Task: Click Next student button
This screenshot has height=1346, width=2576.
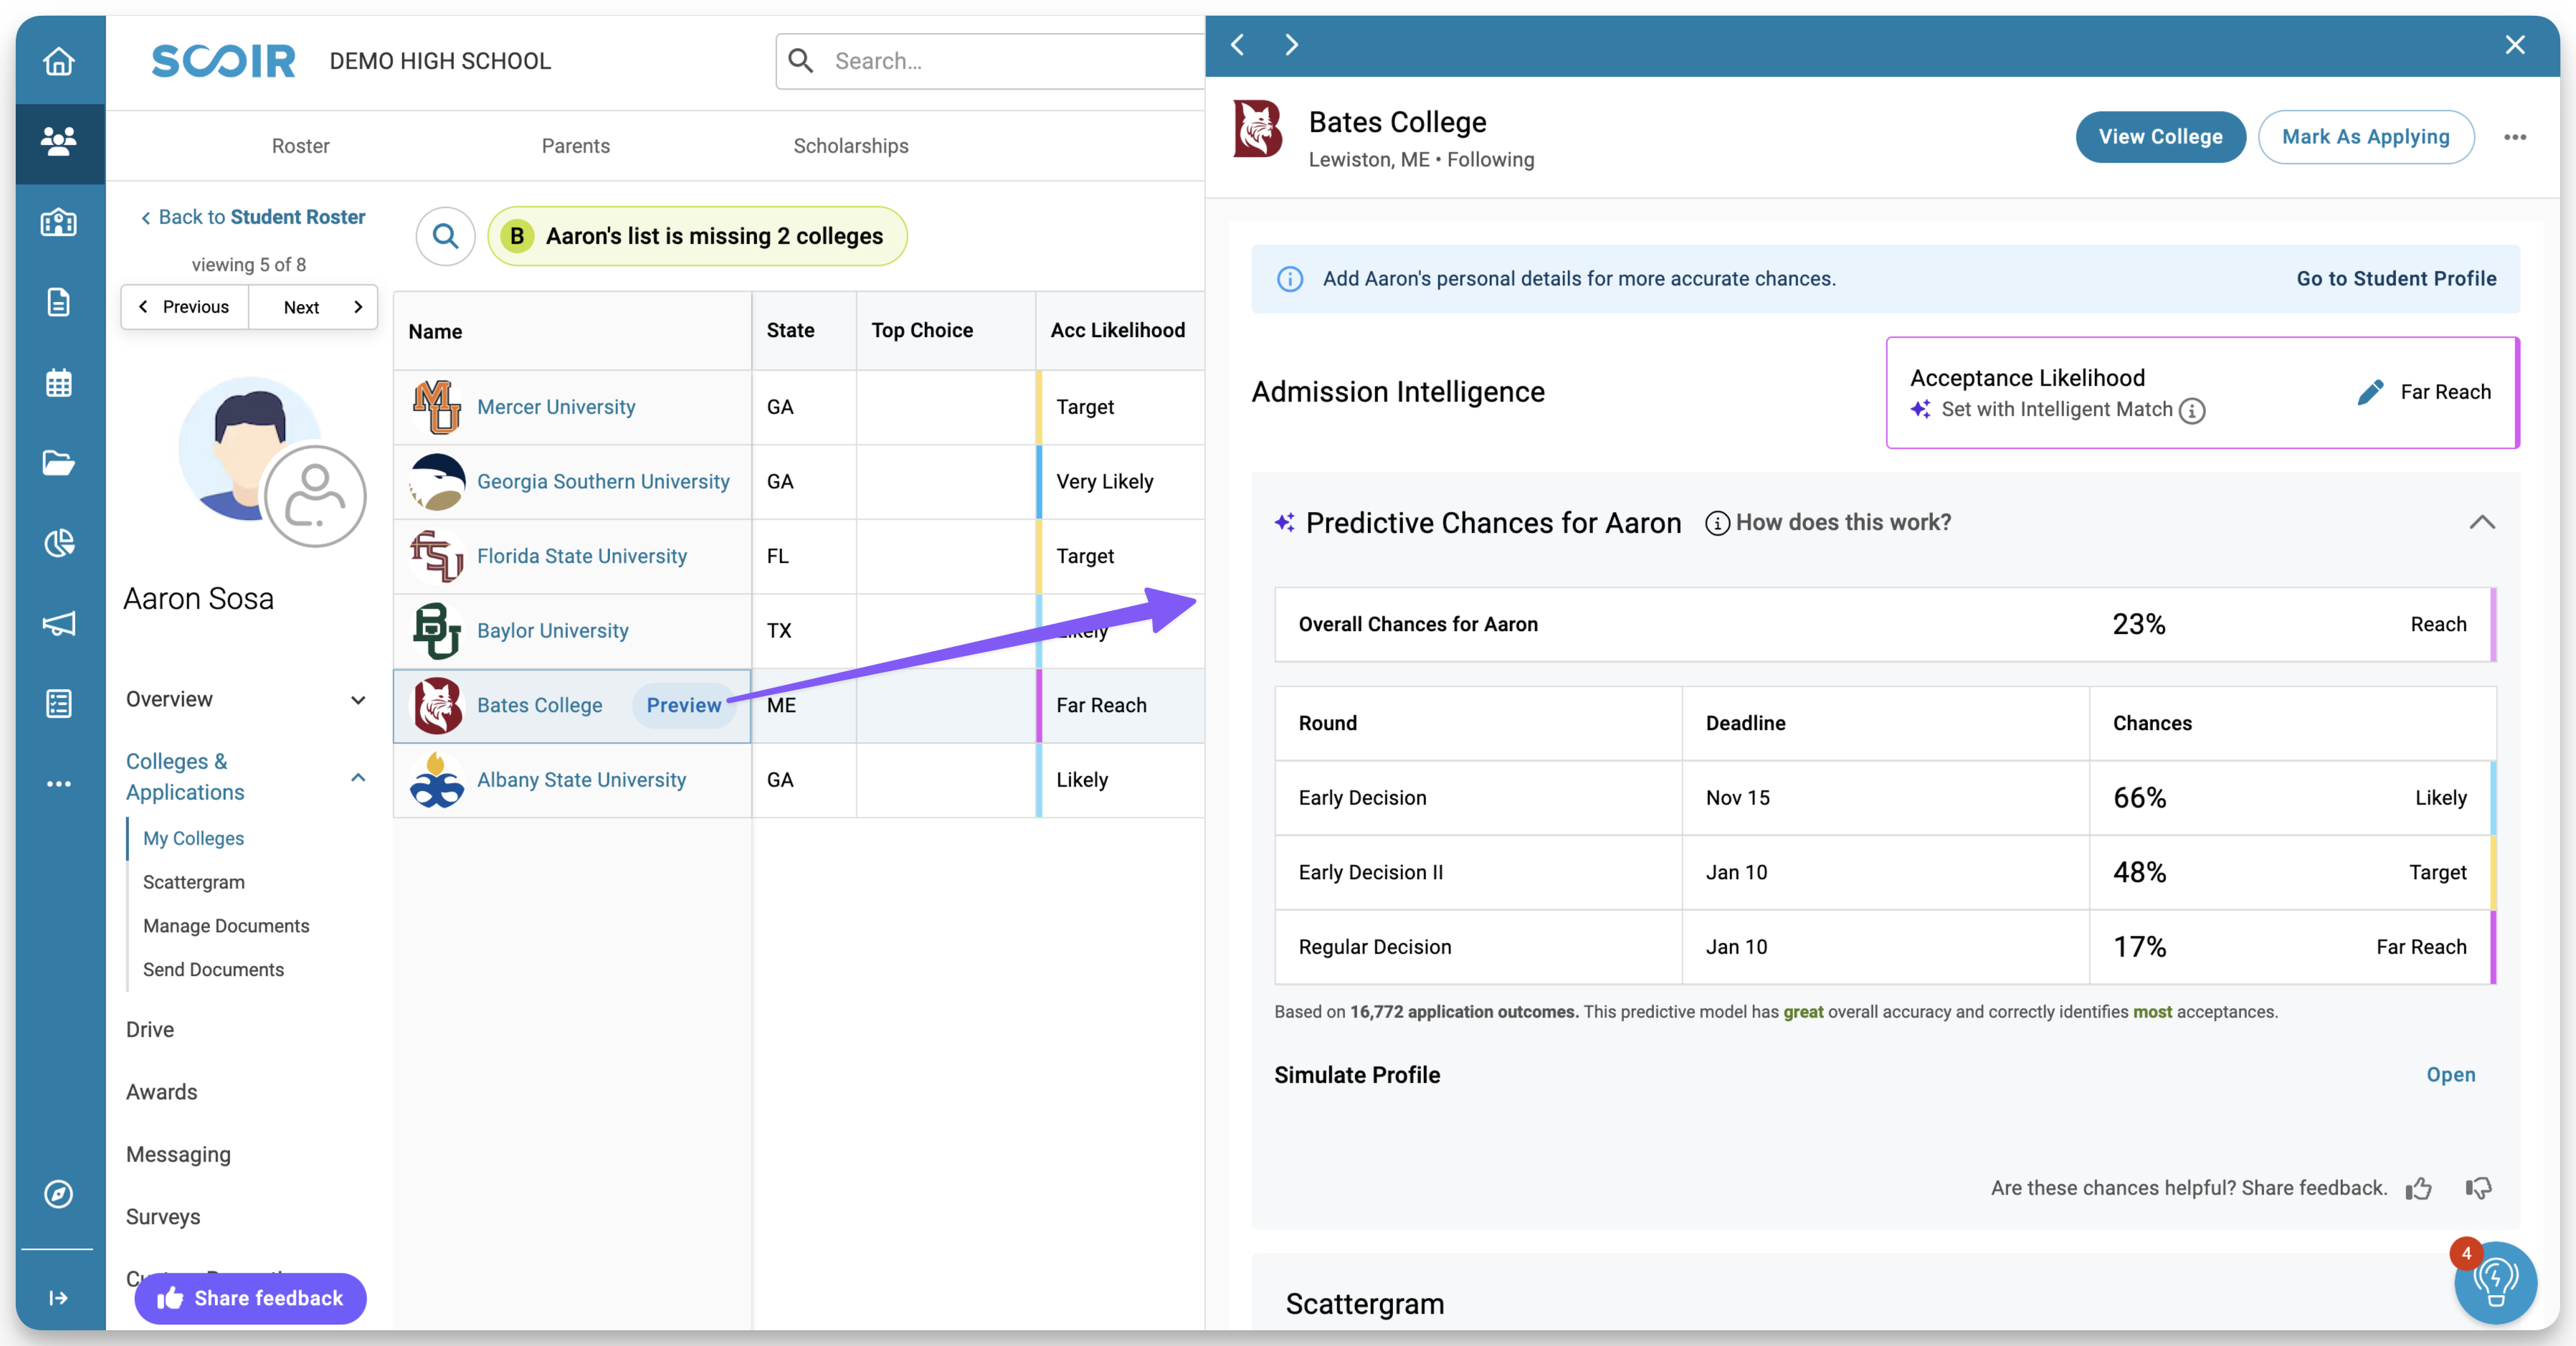Action: [x=313, y=307]
